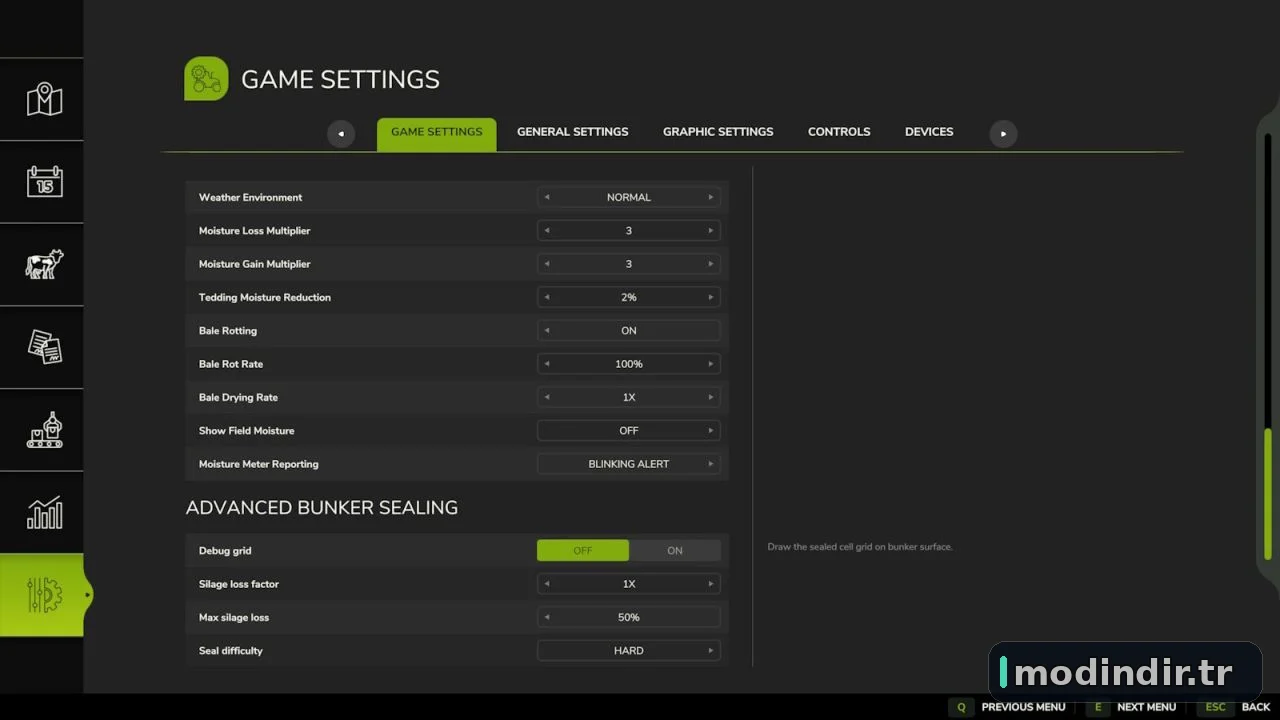This screenshot has height=720, width=1280.
Task: Click the Show Field Moisture OFF value
Action: tap(629, 430)
